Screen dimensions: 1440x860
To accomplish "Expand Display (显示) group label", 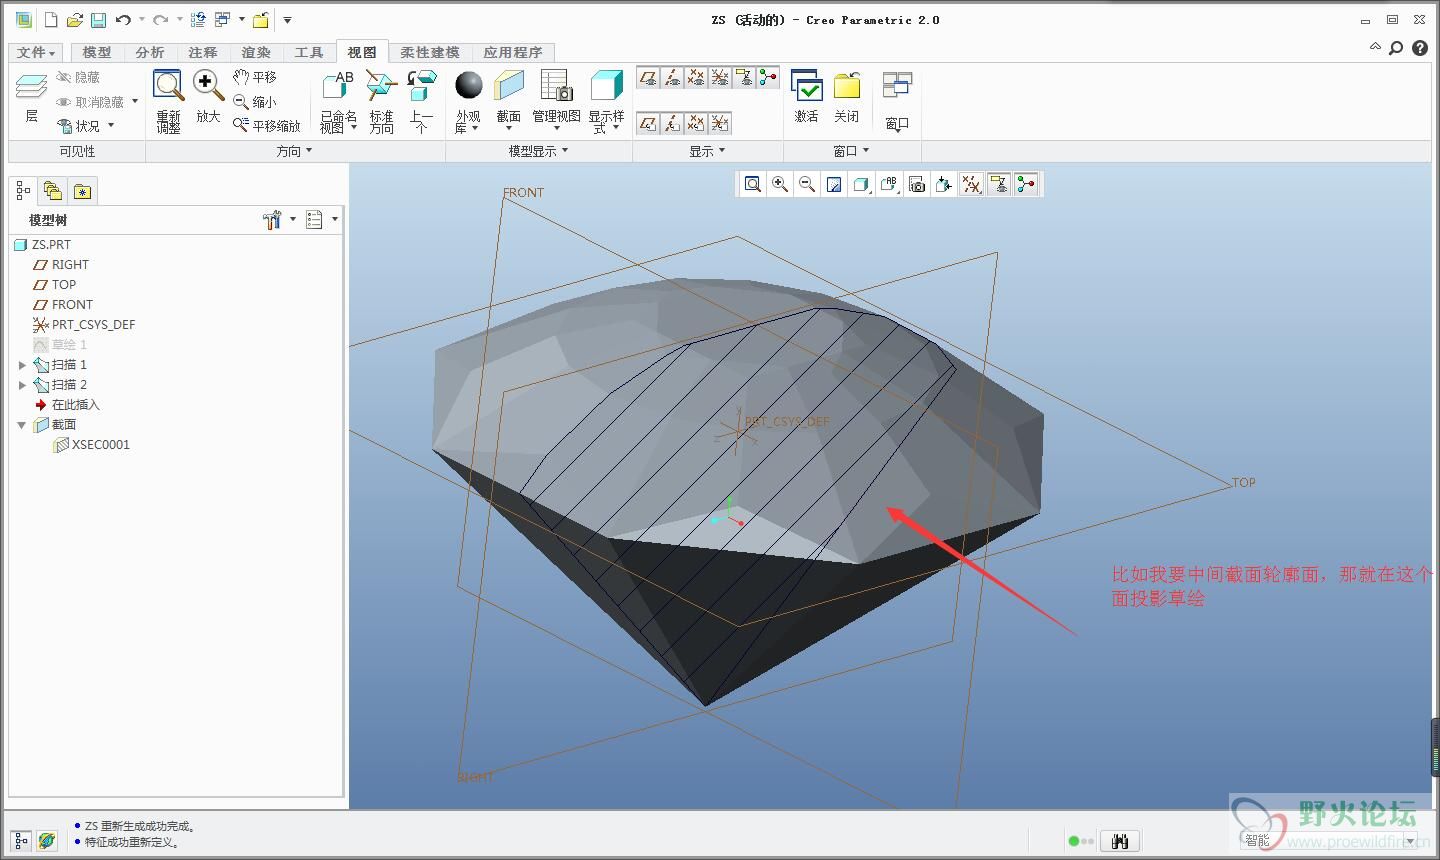I will point(707,151).
